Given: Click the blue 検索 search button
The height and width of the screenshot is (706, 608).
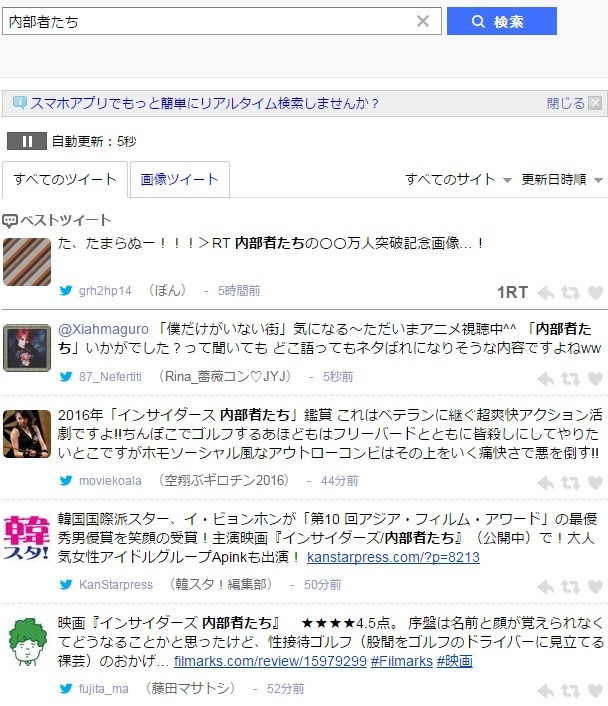Looking at the screenshot, I should [502, 21].
